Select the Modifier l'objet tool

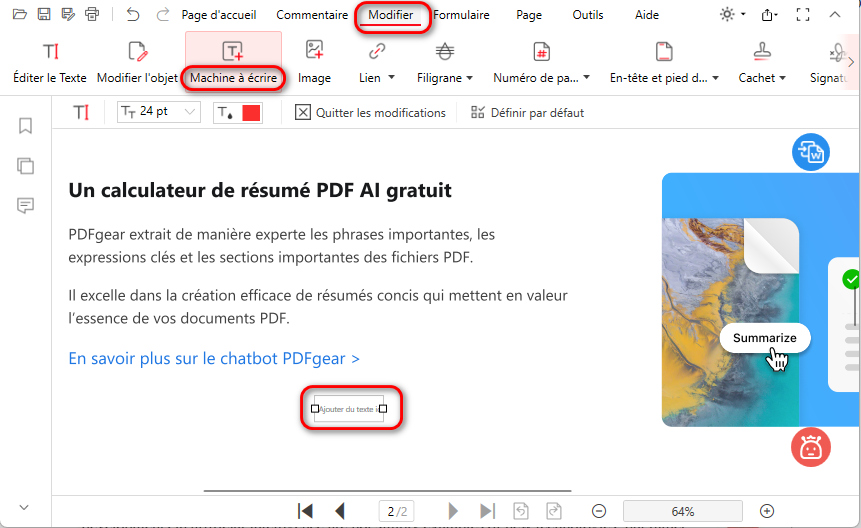pyautogui.click(x=137, y=63)
